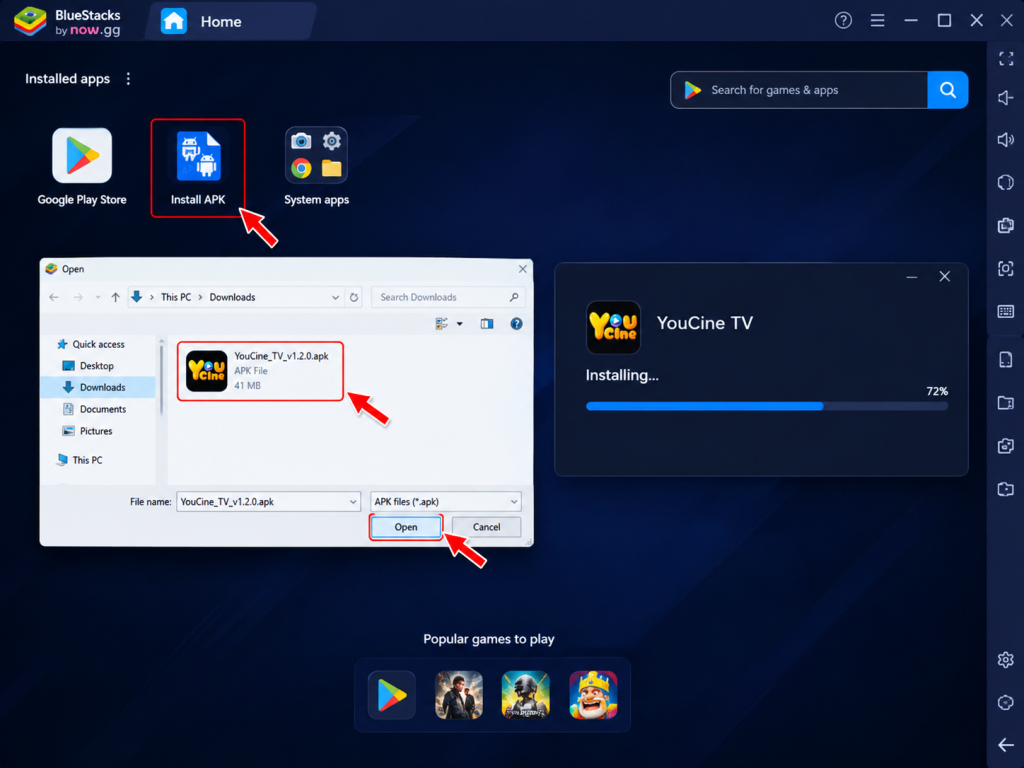Click the back arrow in the sidebar
Image resolution: width=1024 pixels, height=768 pixels.
pos(1006,744)
